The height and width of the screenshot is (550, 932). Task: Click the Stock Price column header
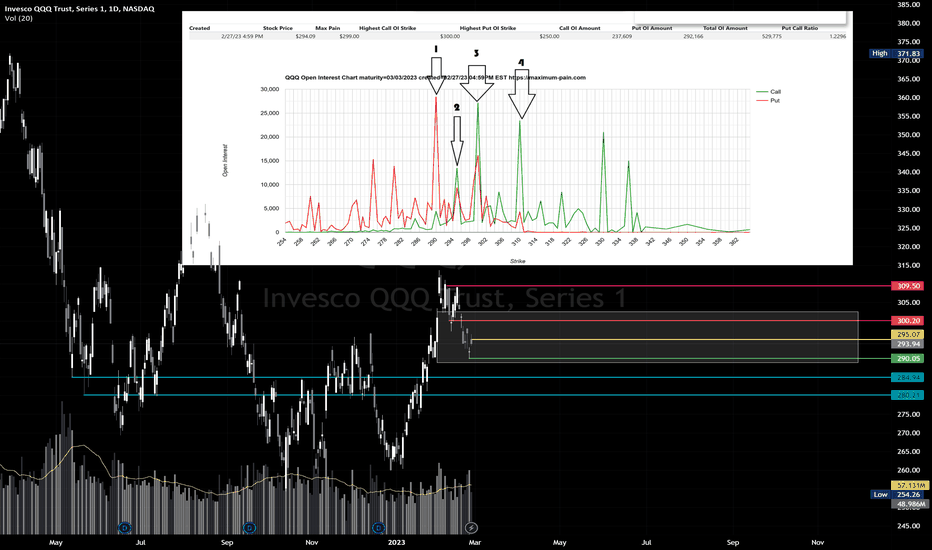coord(278,28)
